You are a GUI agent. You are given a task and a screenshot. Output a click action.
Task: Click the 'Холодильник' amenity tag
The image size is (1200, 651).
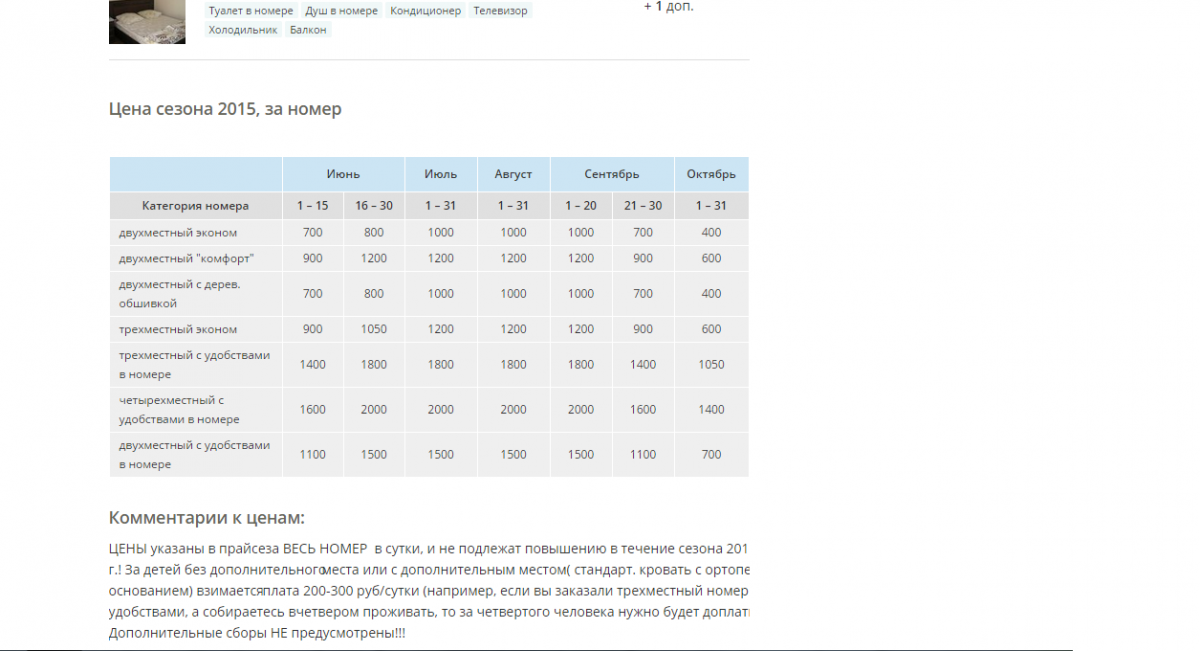tap(243, 30)
